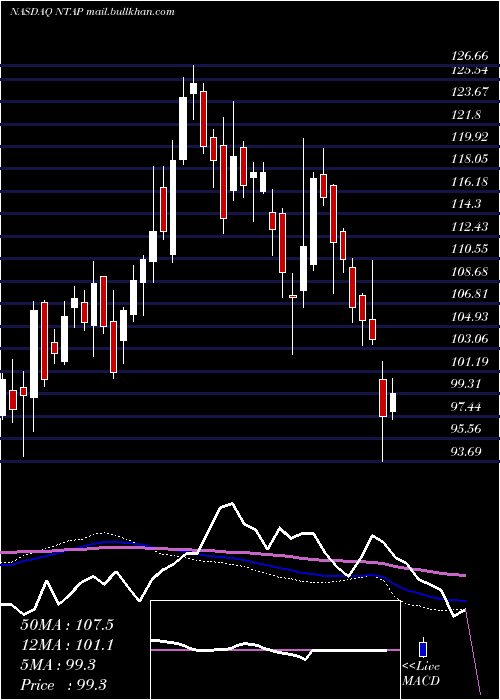
Task: Click the 108.68 price axis label
Action: (x=469, y=272)
